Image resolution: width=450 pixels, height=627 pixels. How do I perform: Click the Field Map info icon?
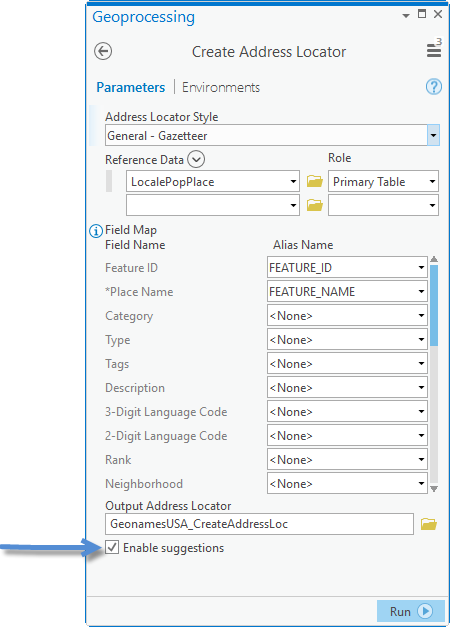(x=96, y=231)
